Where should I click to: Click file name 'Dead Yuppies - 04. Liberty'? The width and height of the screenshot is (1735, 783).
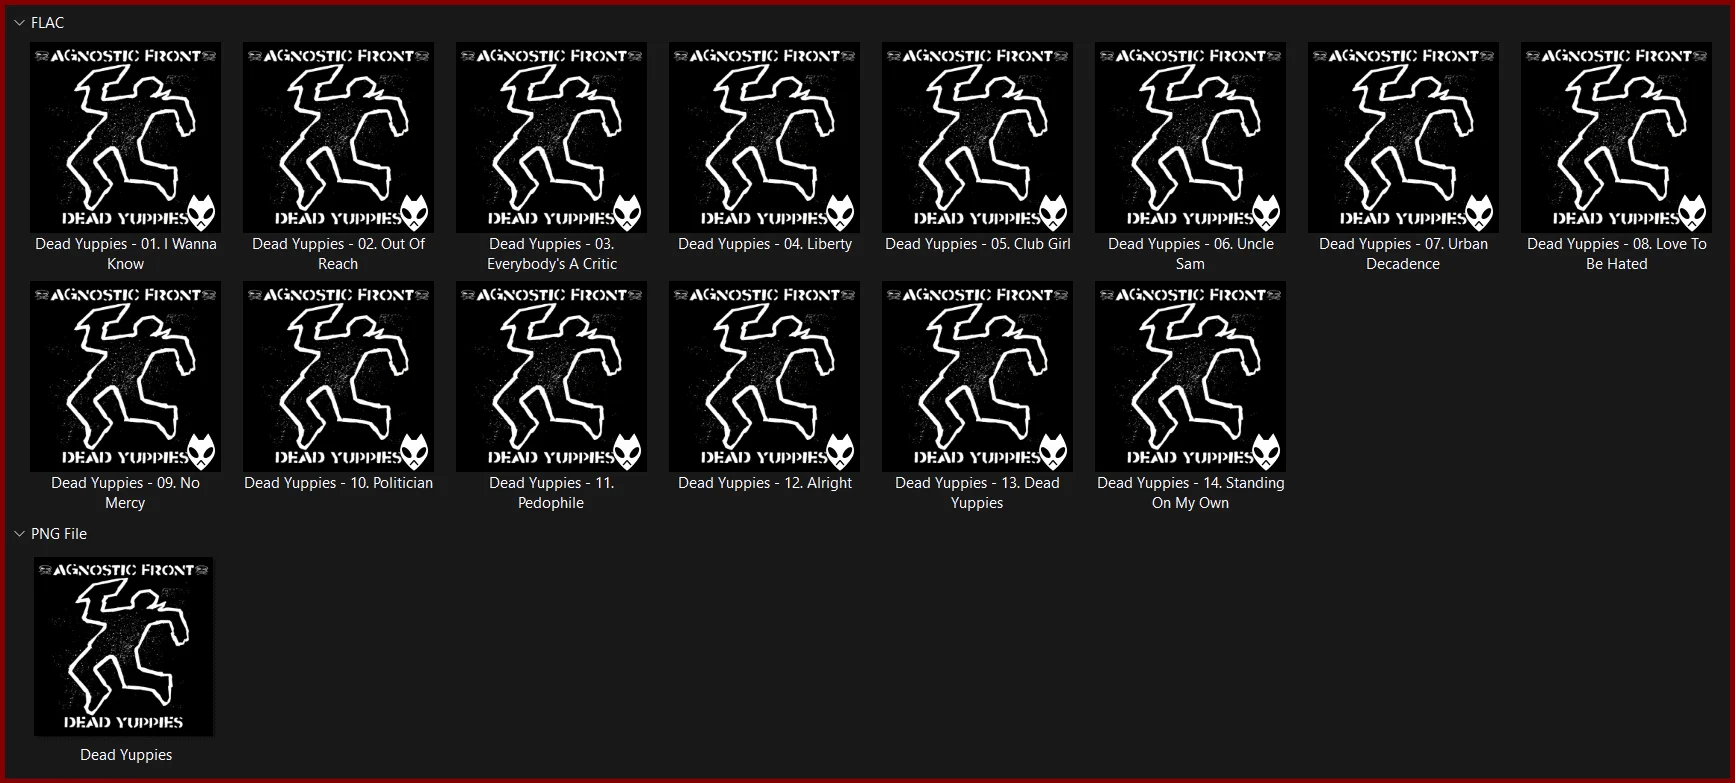(x=764, y=244)
